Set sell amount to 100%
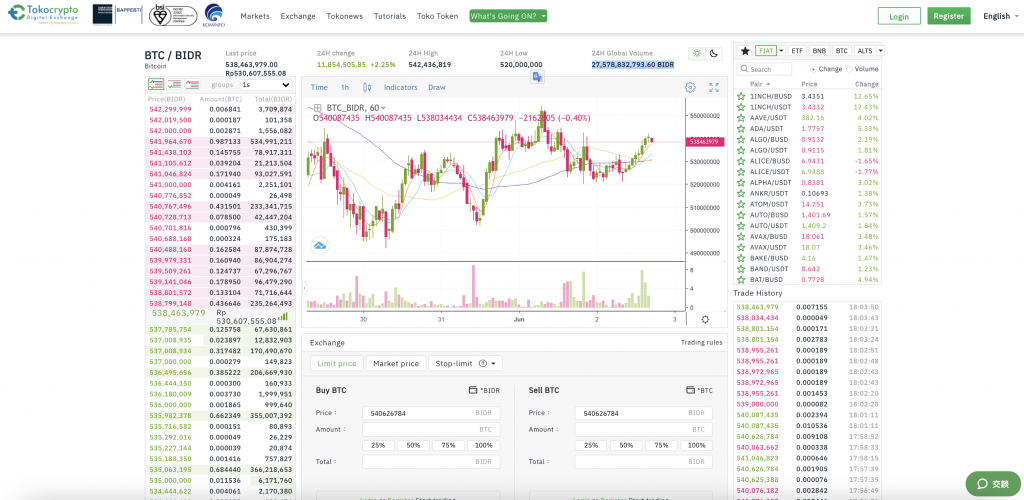Screen dimensions: 1024x500 click(x=696, y=445)
